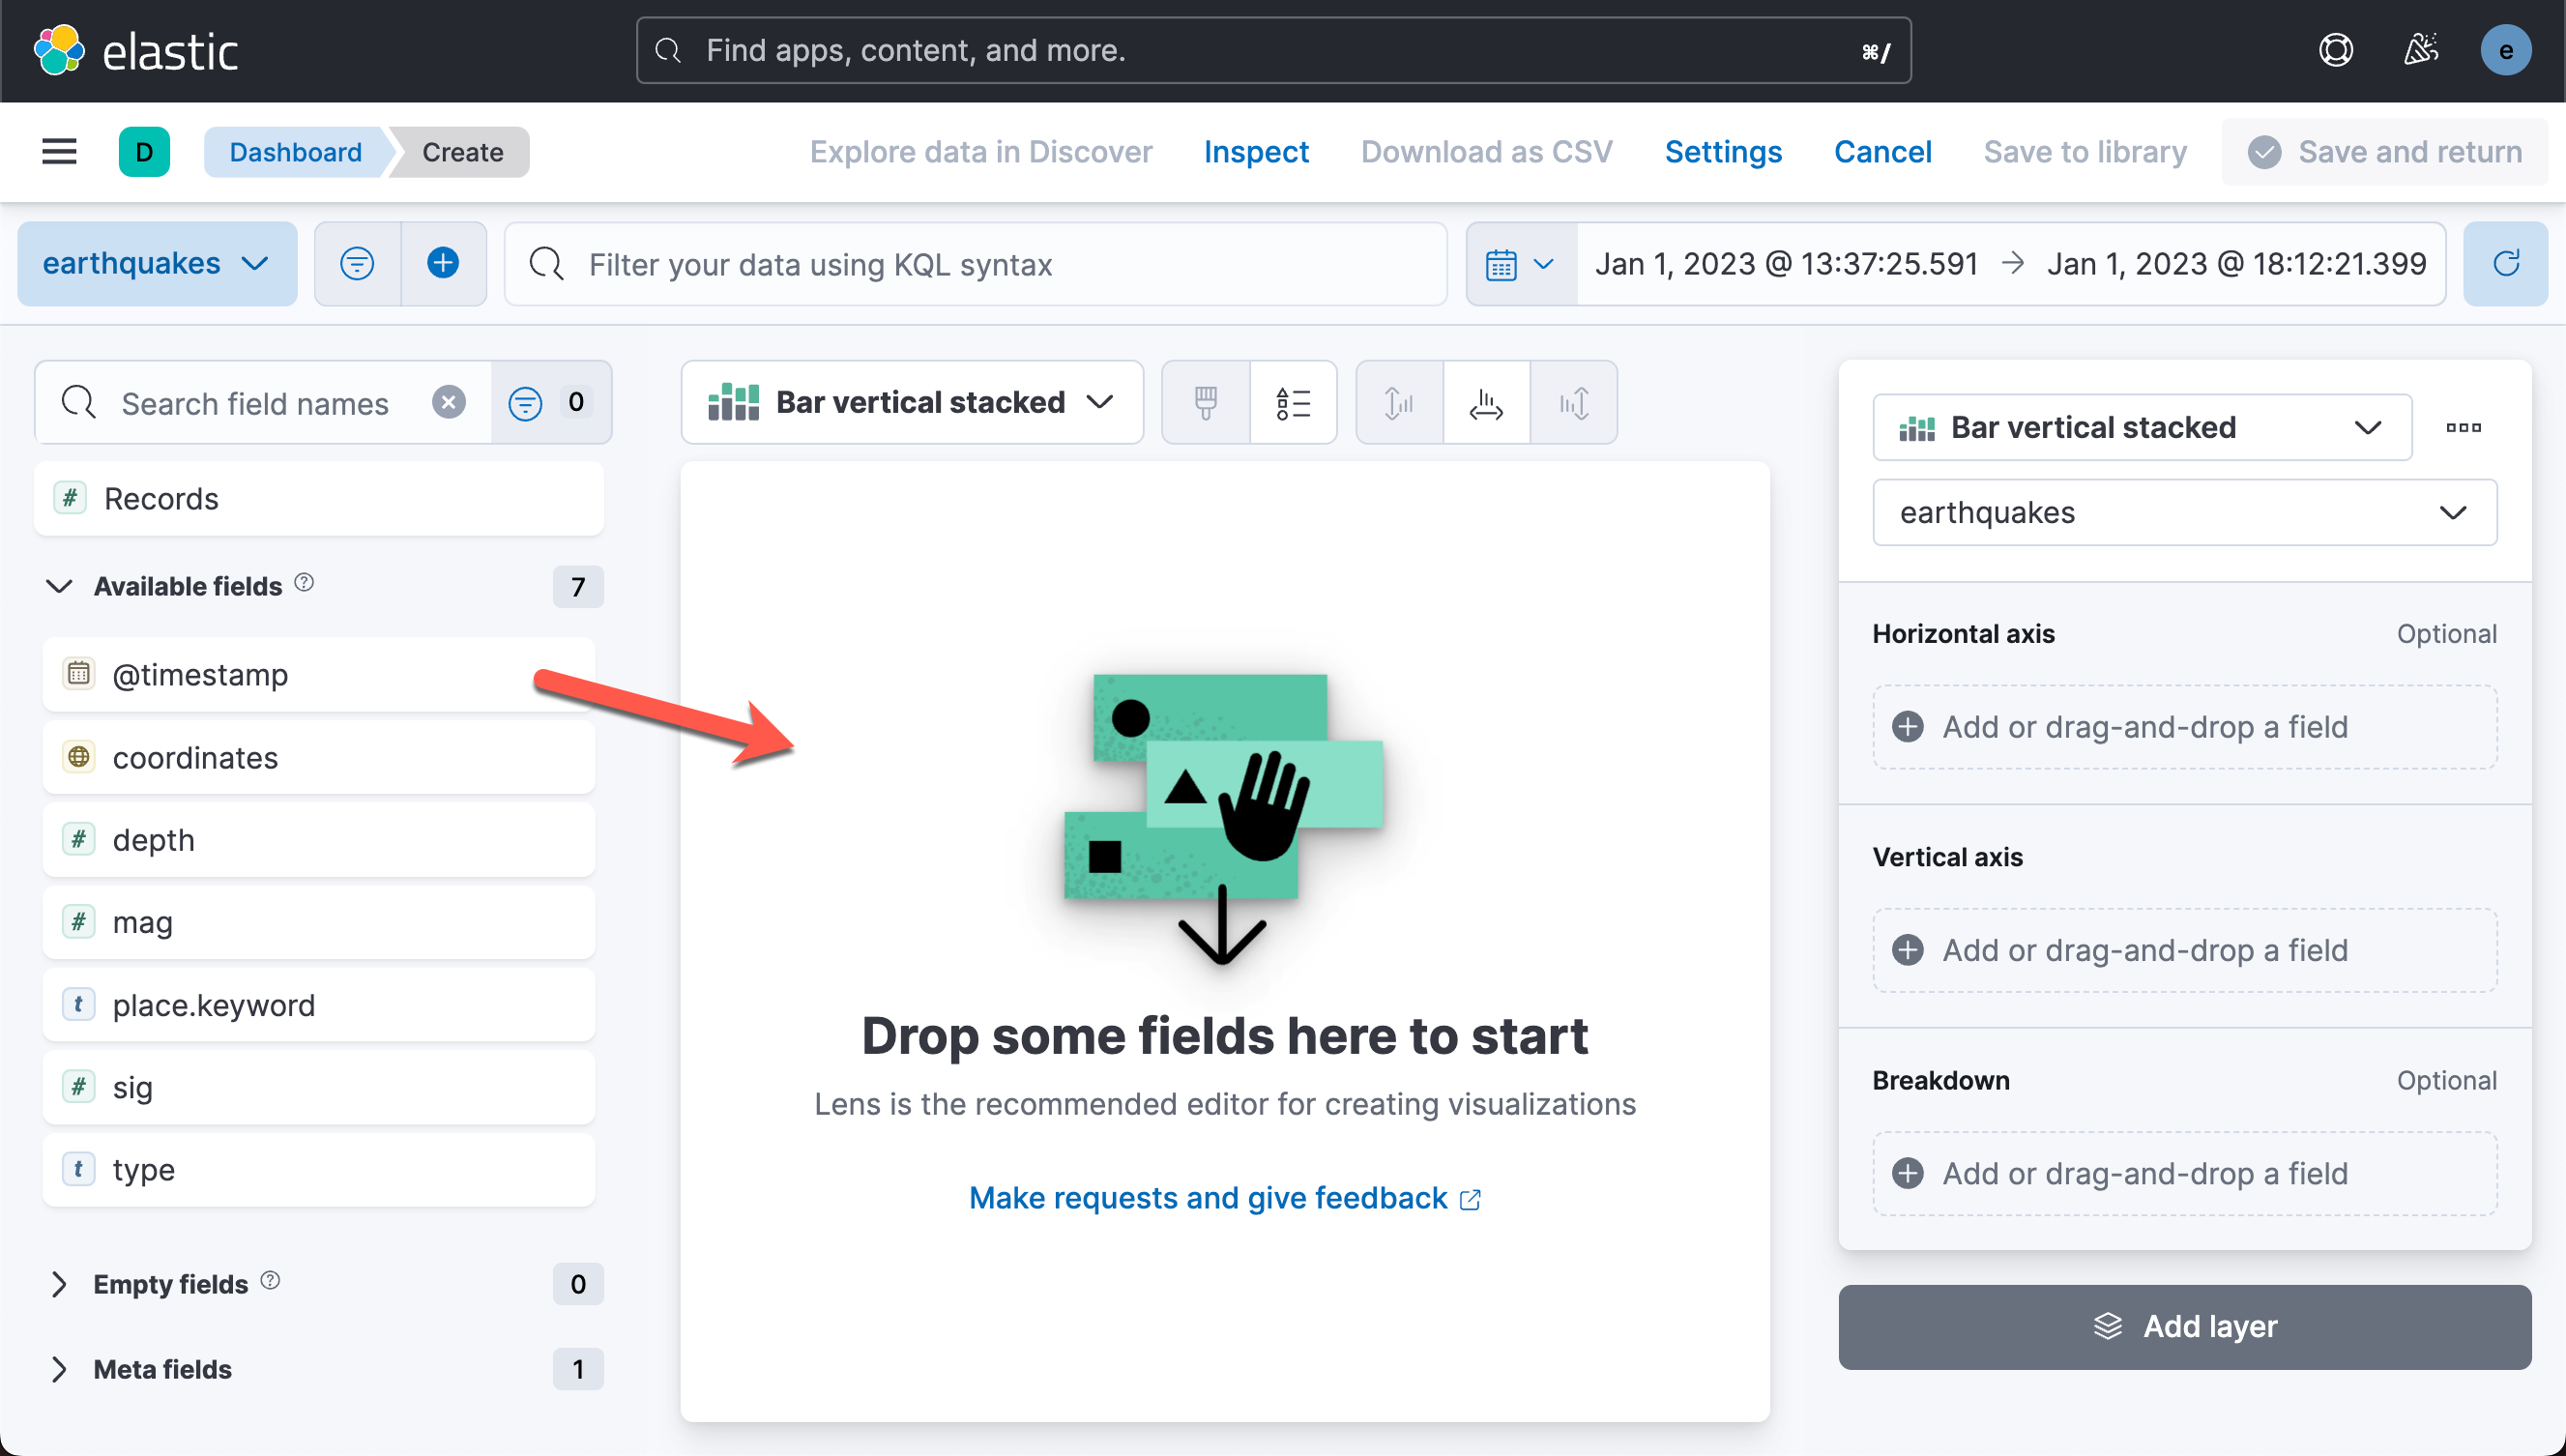This screenshot has height=1456, width=2566.
Task: Click the refresh query button
Action: click(x=2504, y=264)
